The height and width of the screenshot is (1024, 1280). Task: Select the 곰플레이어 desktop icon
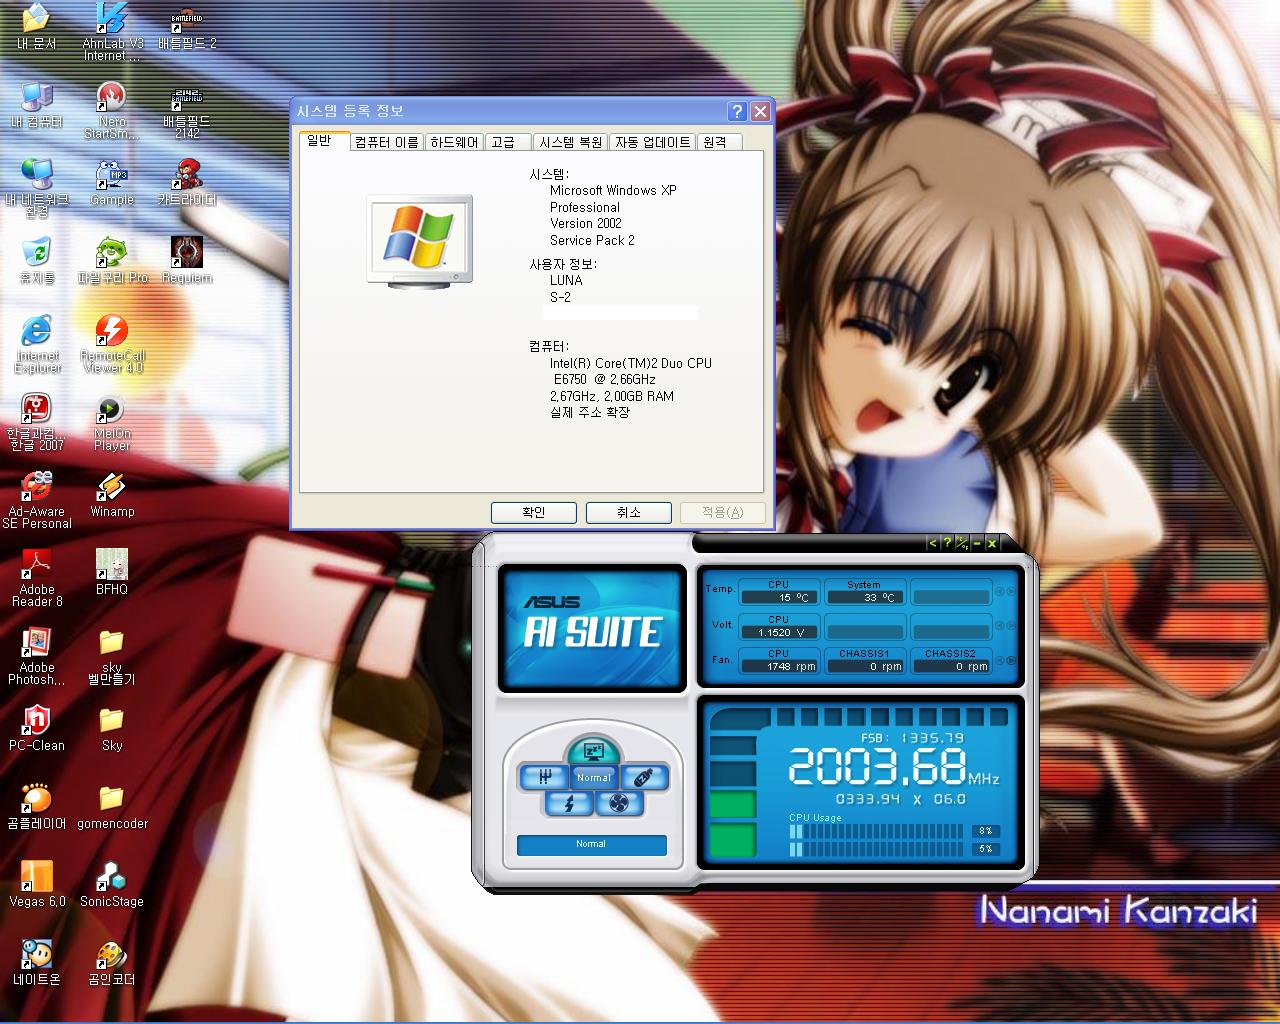pyautogui.click(x=37, y=807)
